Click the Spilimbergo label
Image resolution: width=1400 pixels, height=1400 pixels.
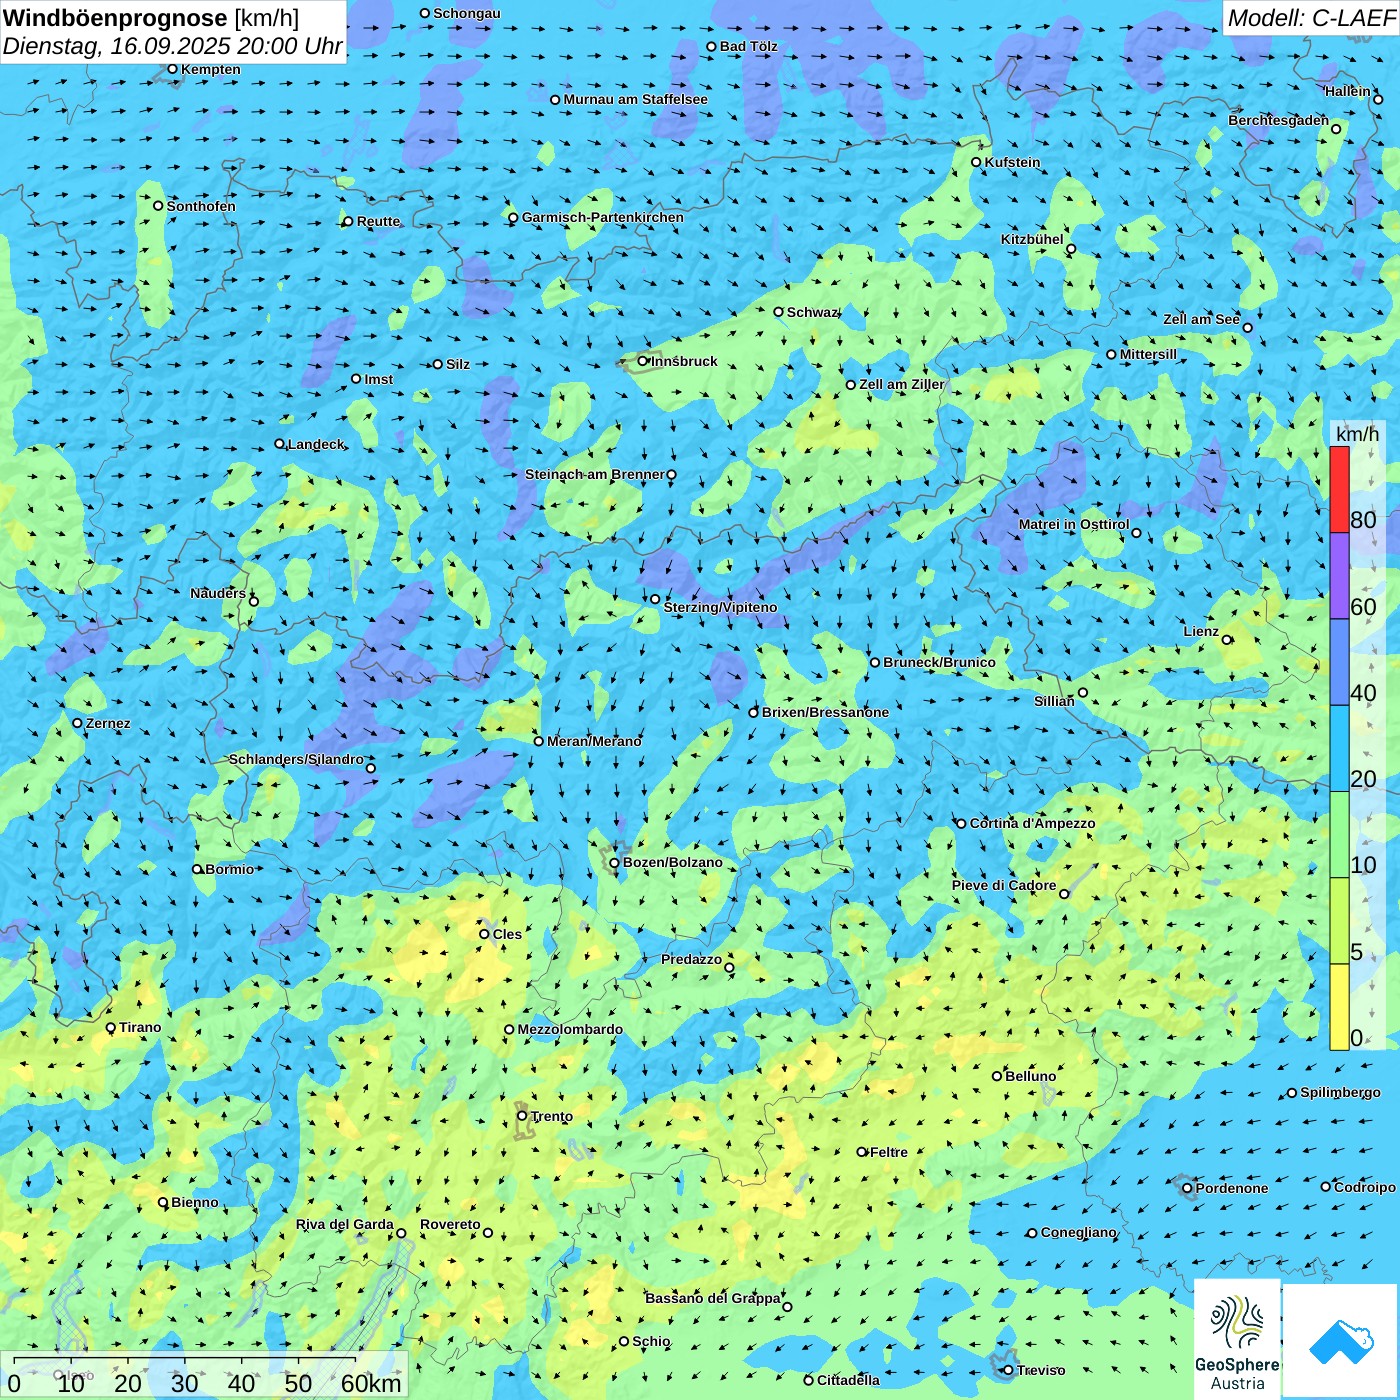pos(1340,1092)
